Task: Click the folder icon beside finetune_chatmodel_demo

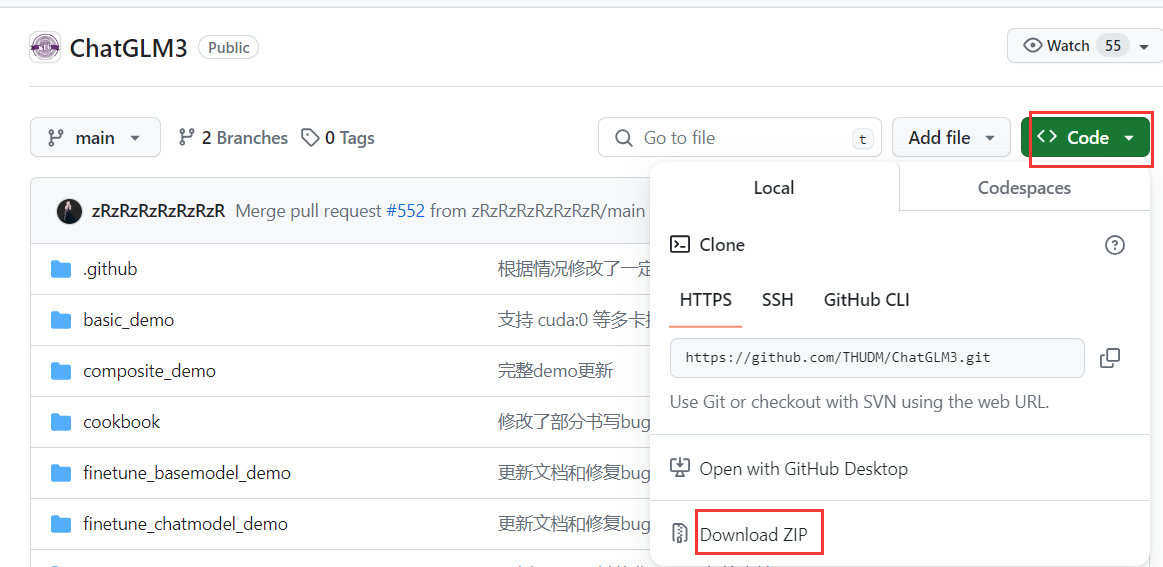Action: click(61, 524)
